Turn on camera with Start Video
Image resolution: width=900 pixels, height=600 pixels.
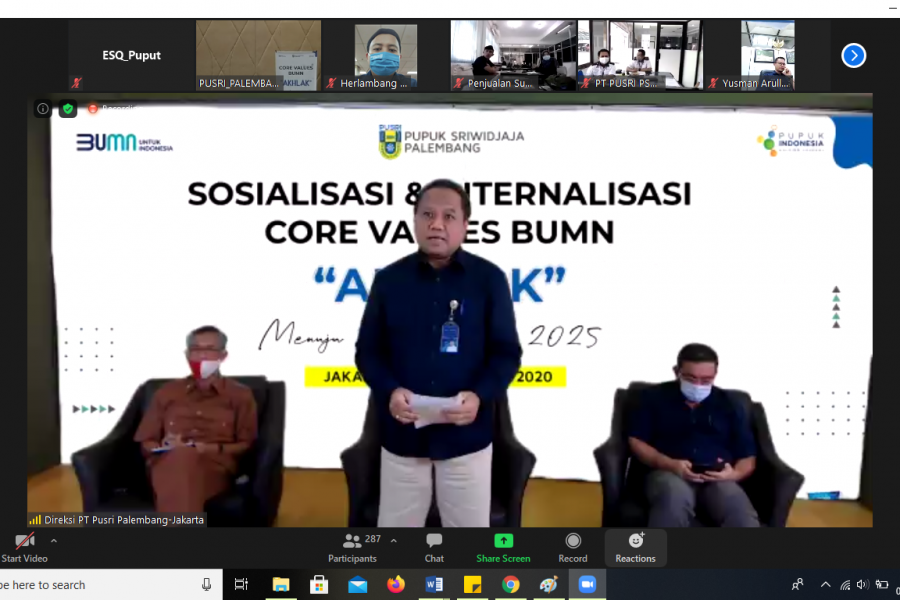24,546
